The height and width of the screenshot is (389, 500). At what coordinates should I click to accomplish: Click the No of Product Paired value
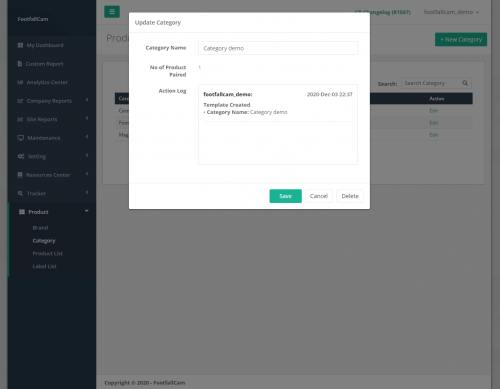(x=199, y=67)
